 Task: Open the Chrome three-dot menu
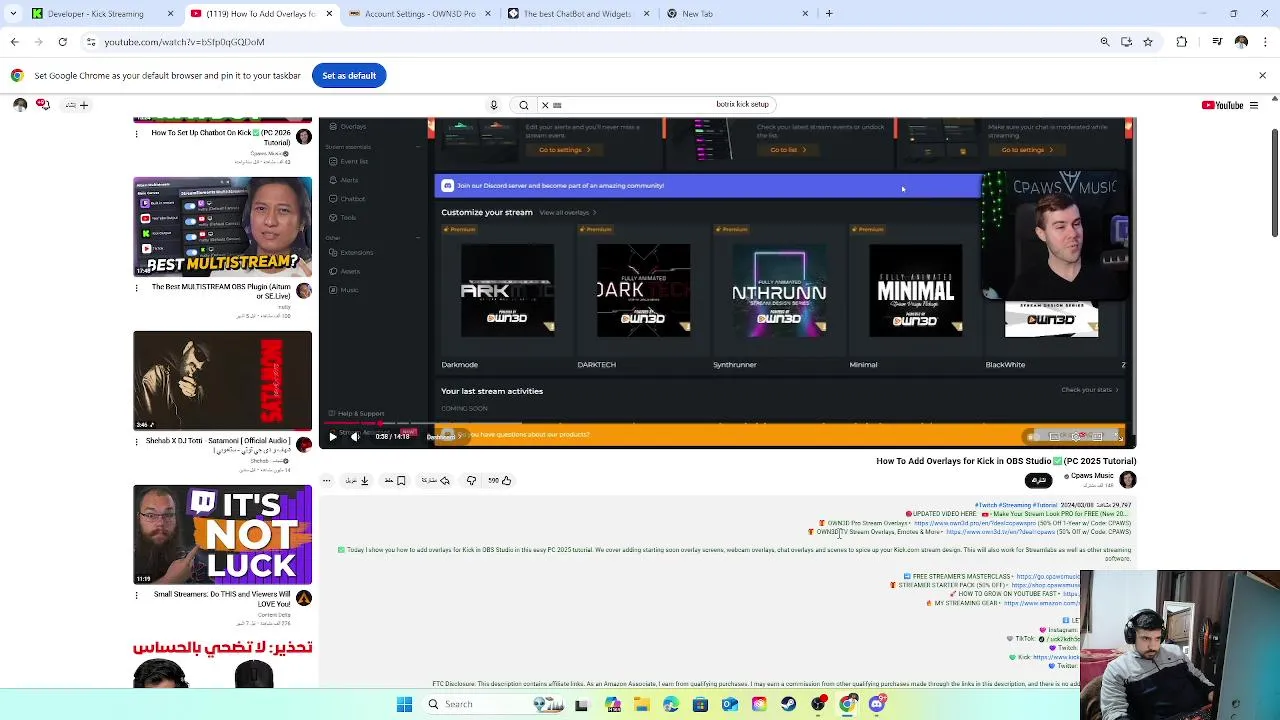[x=1264, y=42]
